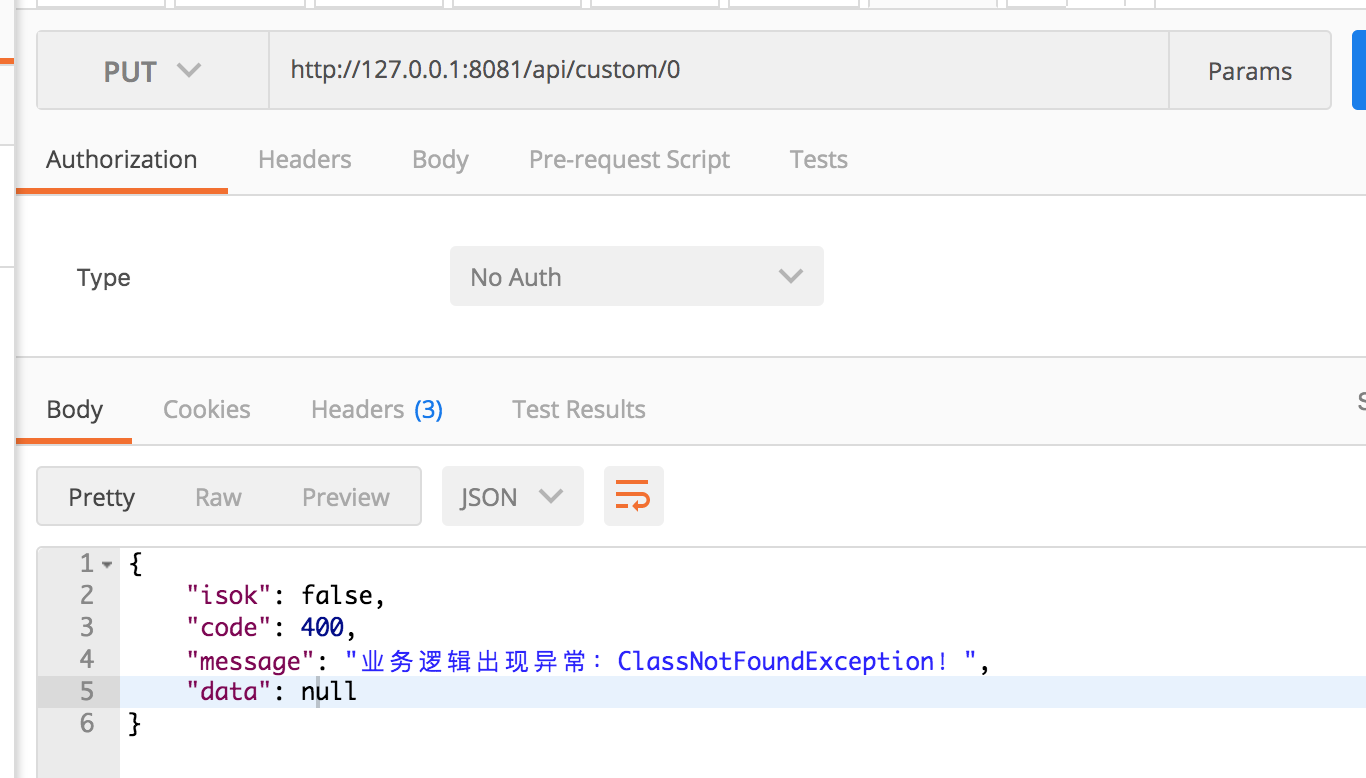Select the response Body tab

click(75, 410)
